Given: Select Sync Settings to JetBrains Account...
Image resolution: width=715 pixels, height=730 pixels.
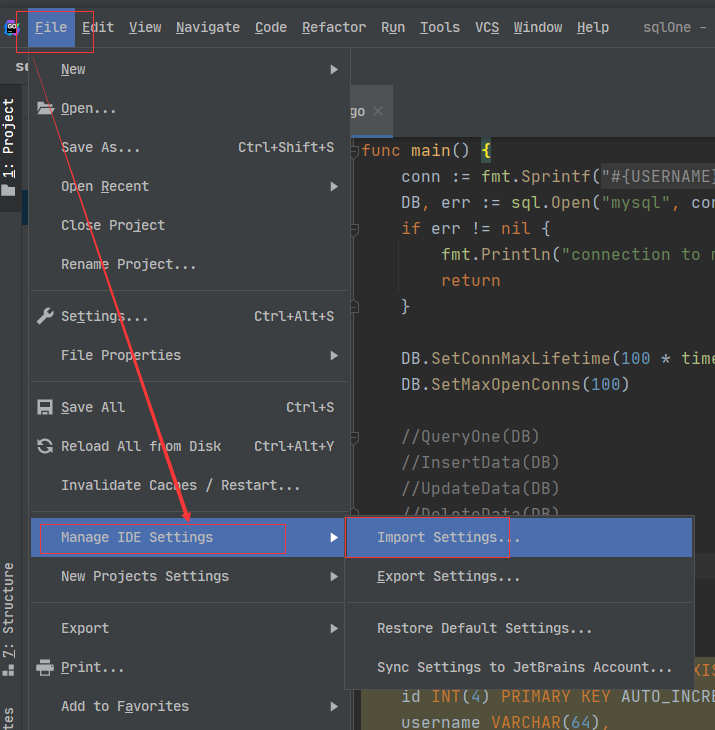Looking at the screenshot, I should 519,667.
